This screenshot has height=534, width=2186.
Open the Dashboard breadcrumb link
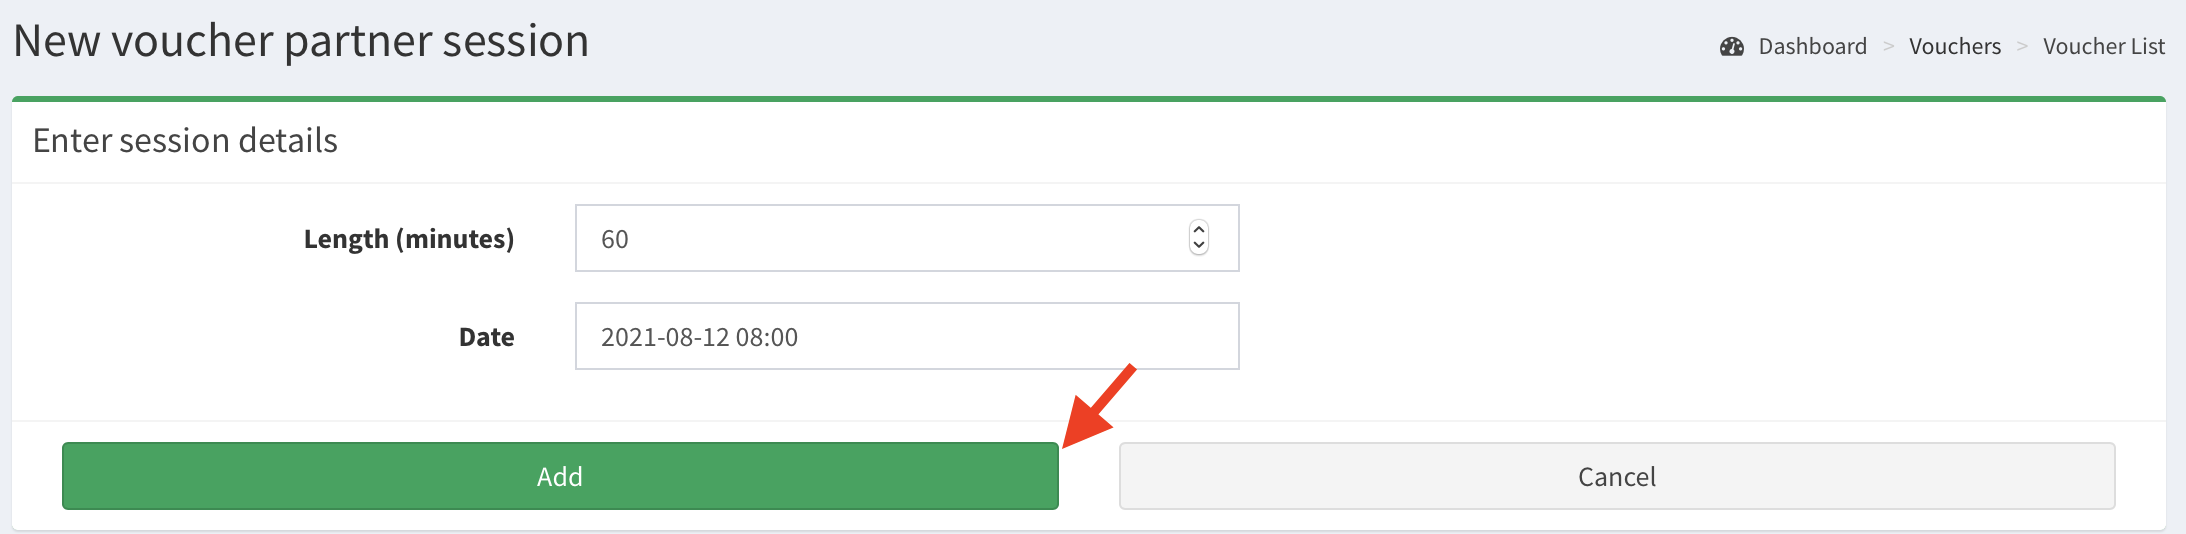1812,47
